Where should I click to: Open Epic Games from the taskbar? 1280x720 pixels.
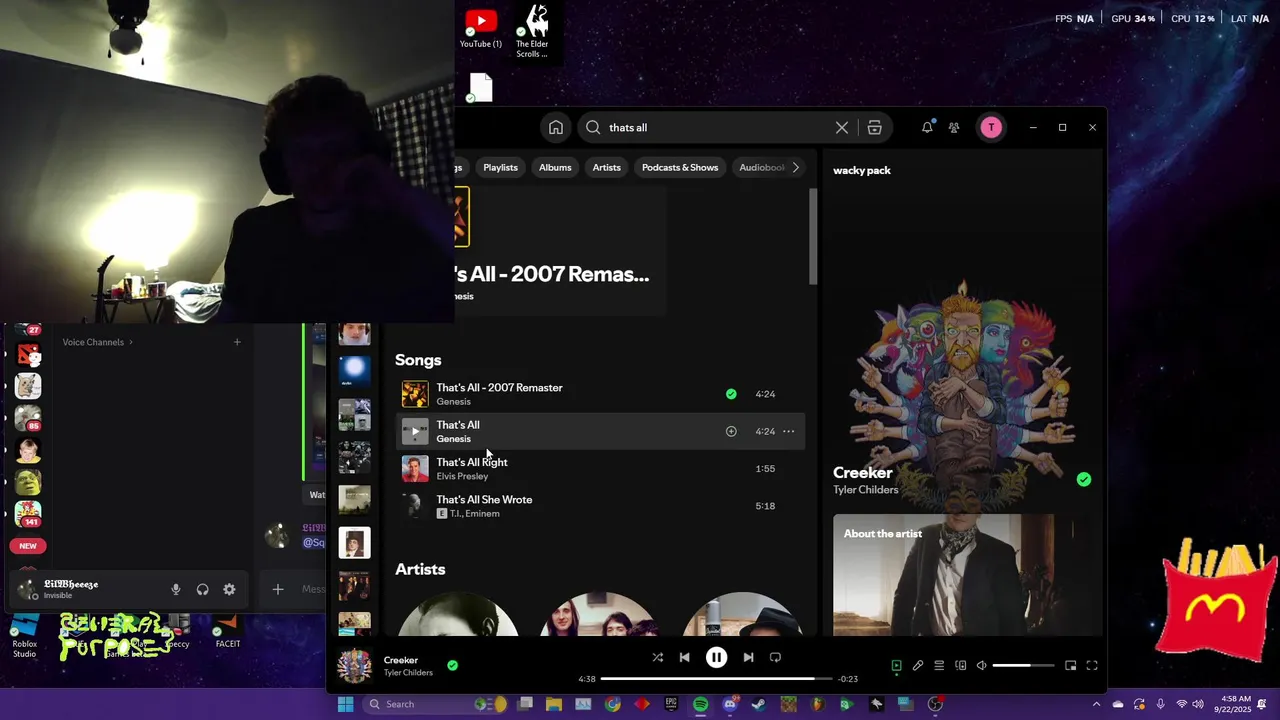[671, 704]
